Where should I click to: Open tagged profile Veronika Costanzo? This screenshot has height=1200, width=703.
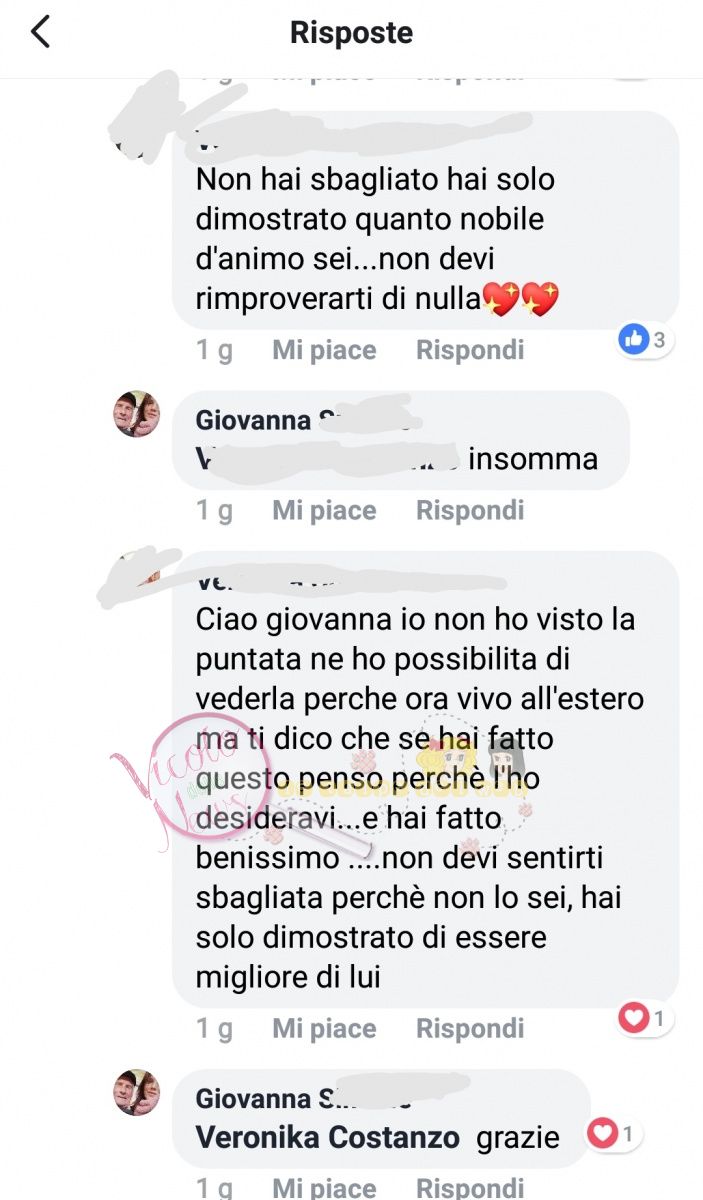point(327,1137)
